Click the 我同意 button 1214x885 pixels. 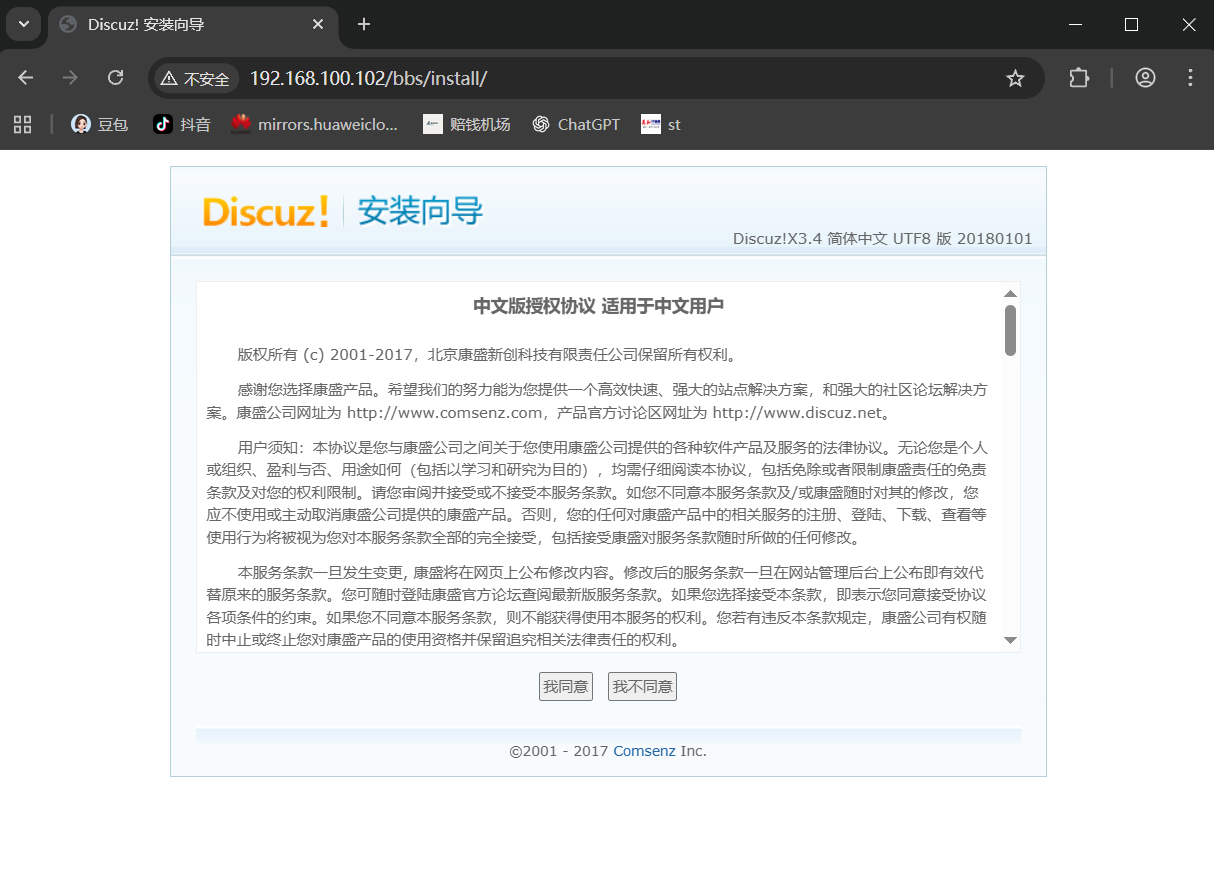[565, 686]
